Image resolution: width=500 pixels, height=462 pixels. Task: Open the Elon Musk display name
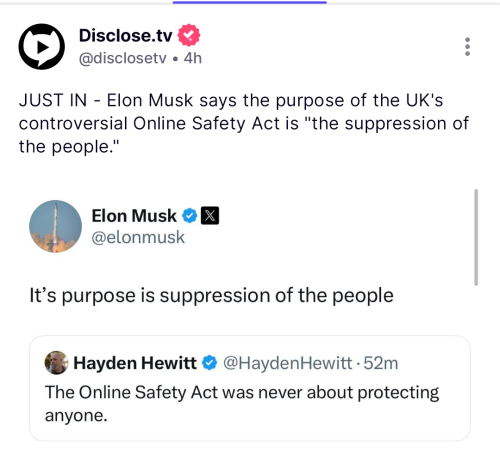[x=134, y=216]
